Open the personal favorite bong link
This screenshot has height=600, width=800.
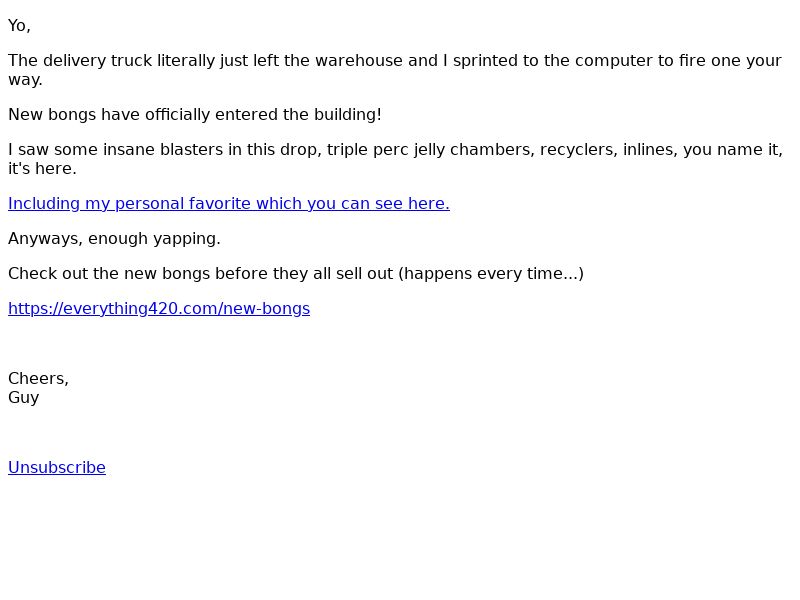pyautogui.click(x=228, y=204)
